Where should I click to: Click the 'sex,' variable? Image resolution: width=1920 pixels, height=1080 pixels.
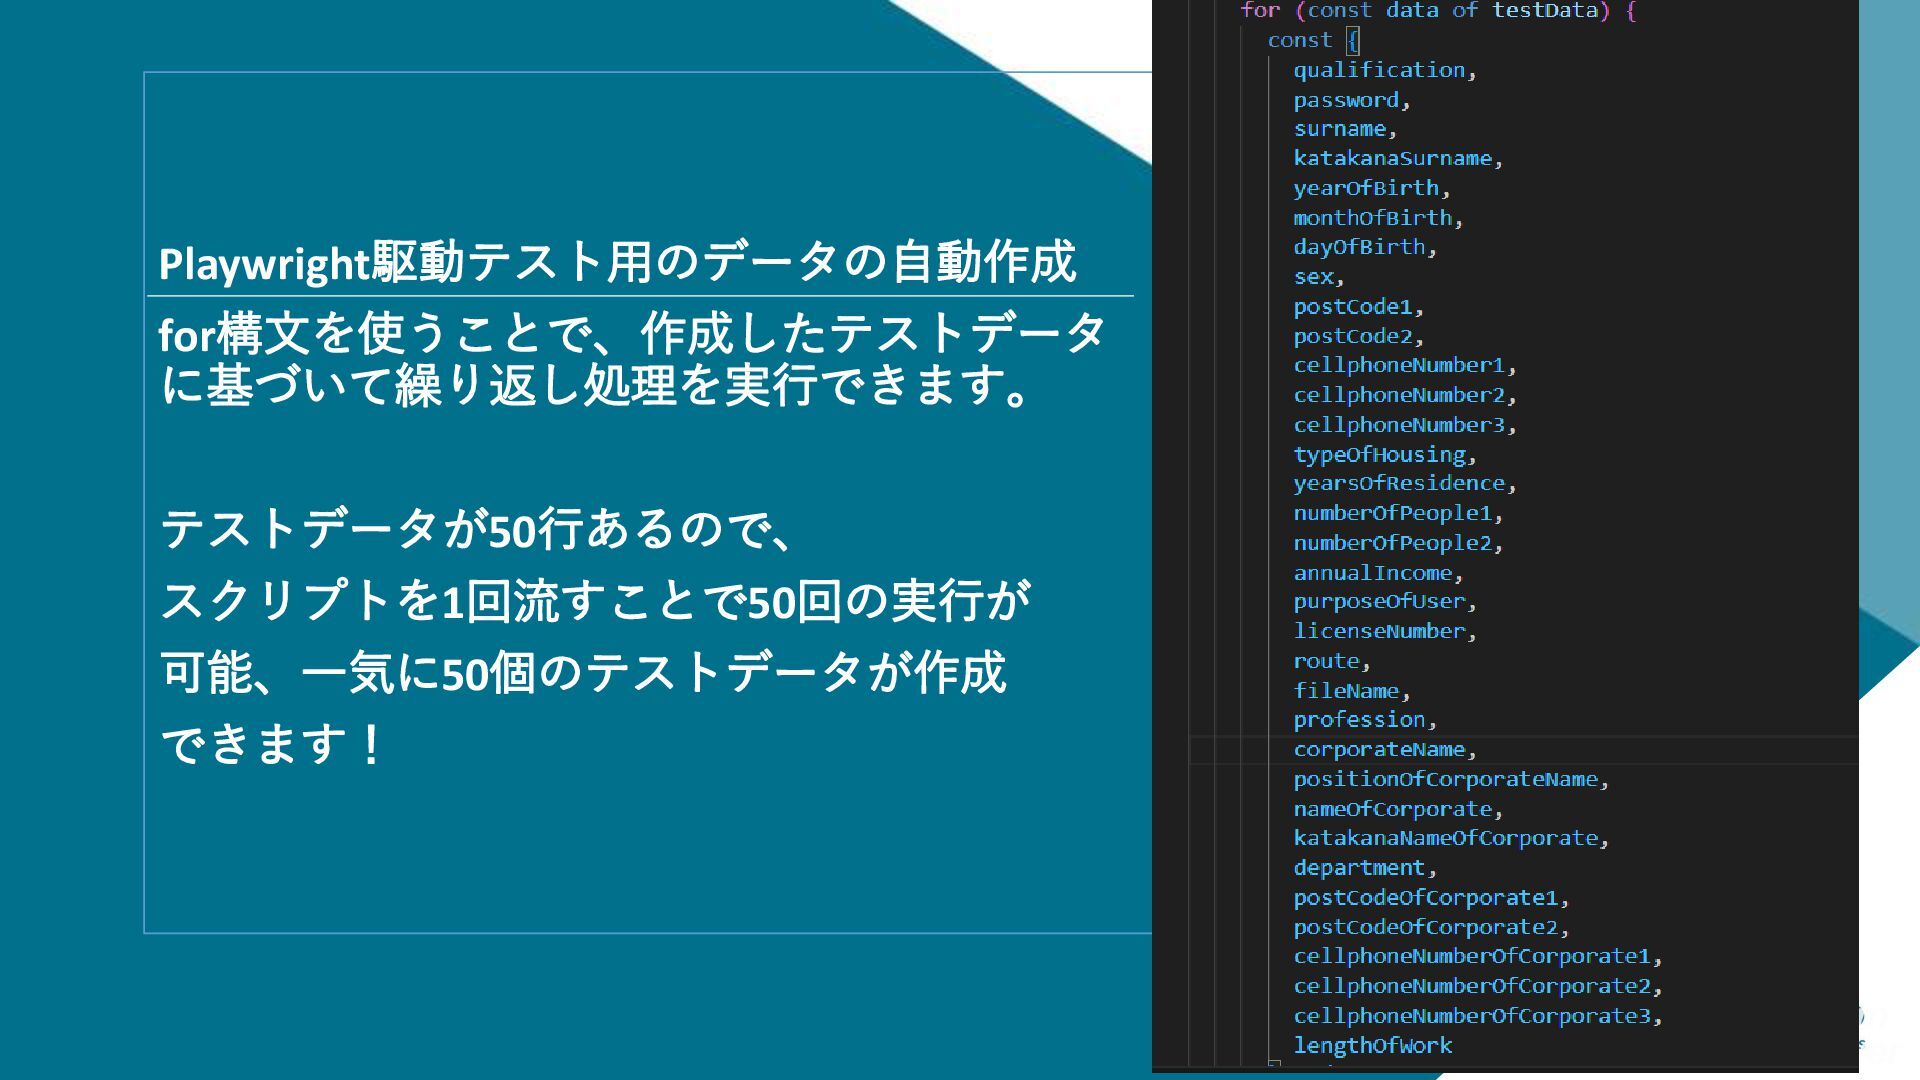click(x=1319, y=277)
